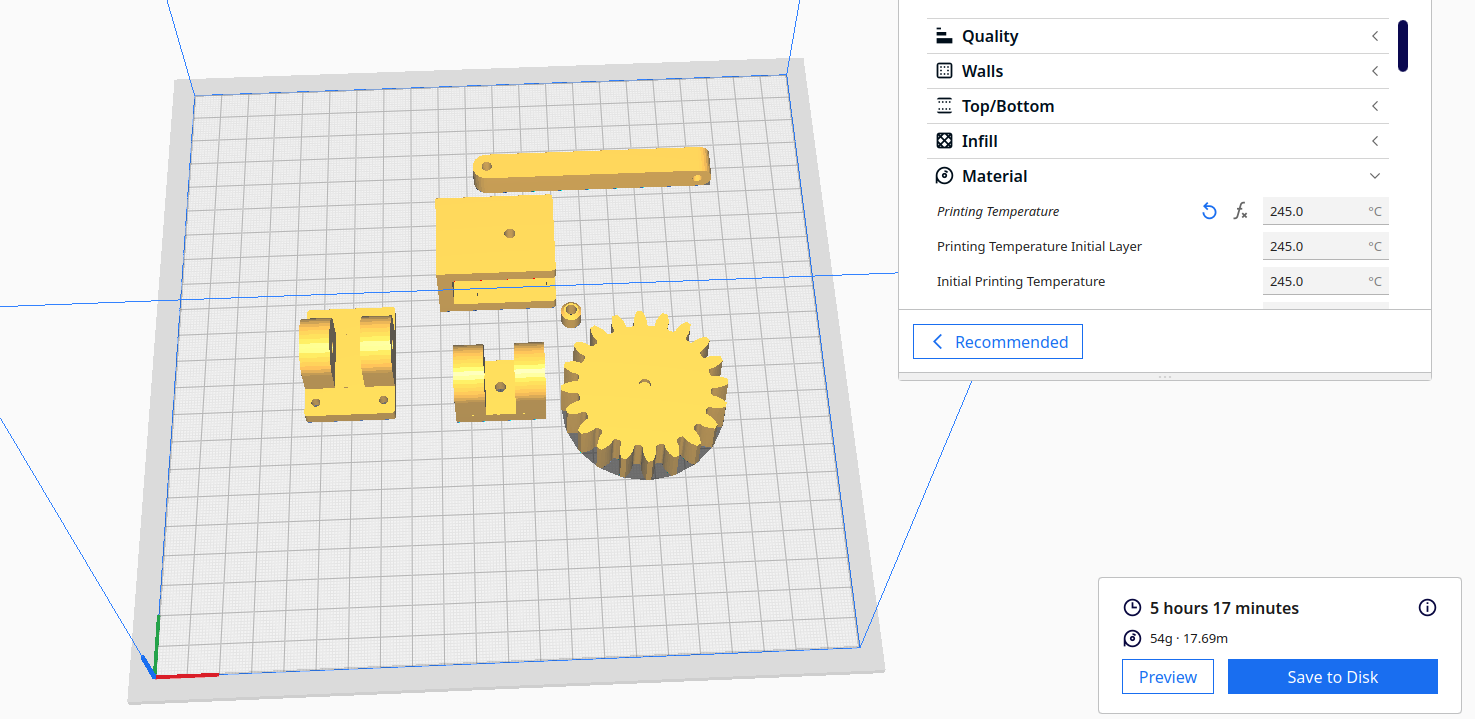This screenshot has height=719, width=1475.
Task: Click the '5 hours 17 minutes' estimate
Action: point(1224,608)
